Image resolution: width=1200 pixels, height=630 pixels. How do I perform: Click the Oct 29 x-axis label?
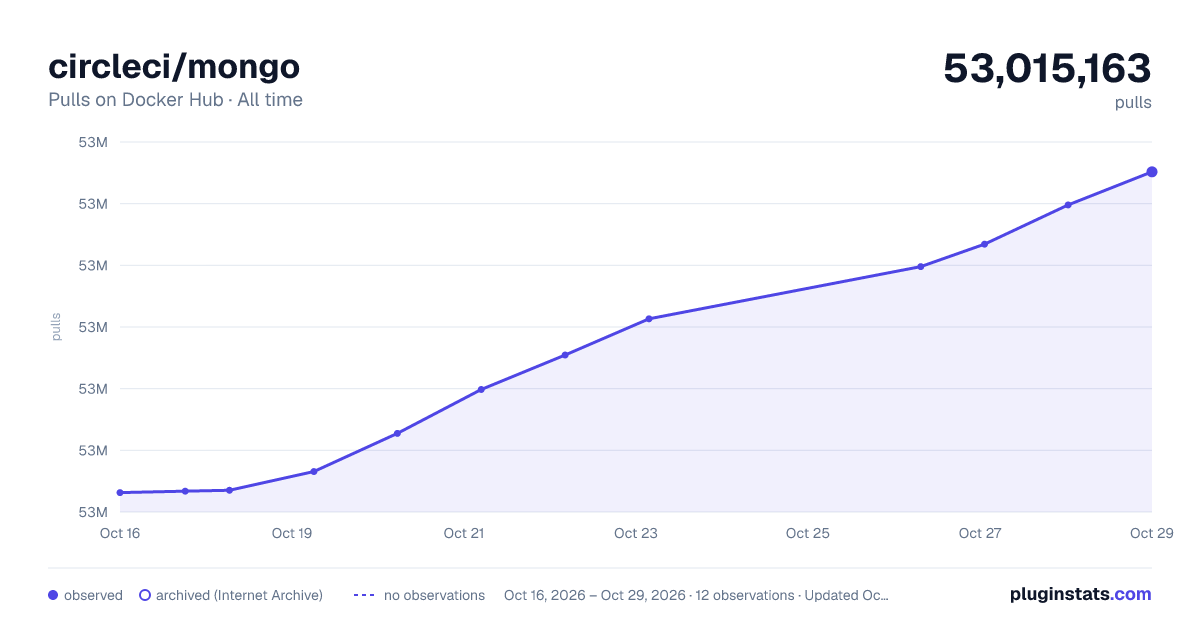(1150, 533)
